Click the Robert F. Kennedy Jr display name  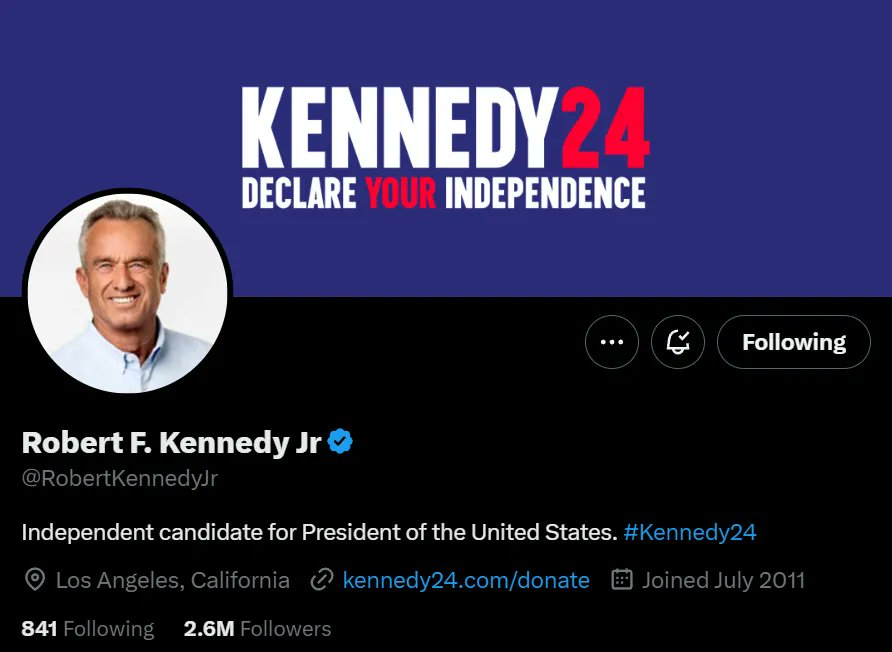(171, 442)
